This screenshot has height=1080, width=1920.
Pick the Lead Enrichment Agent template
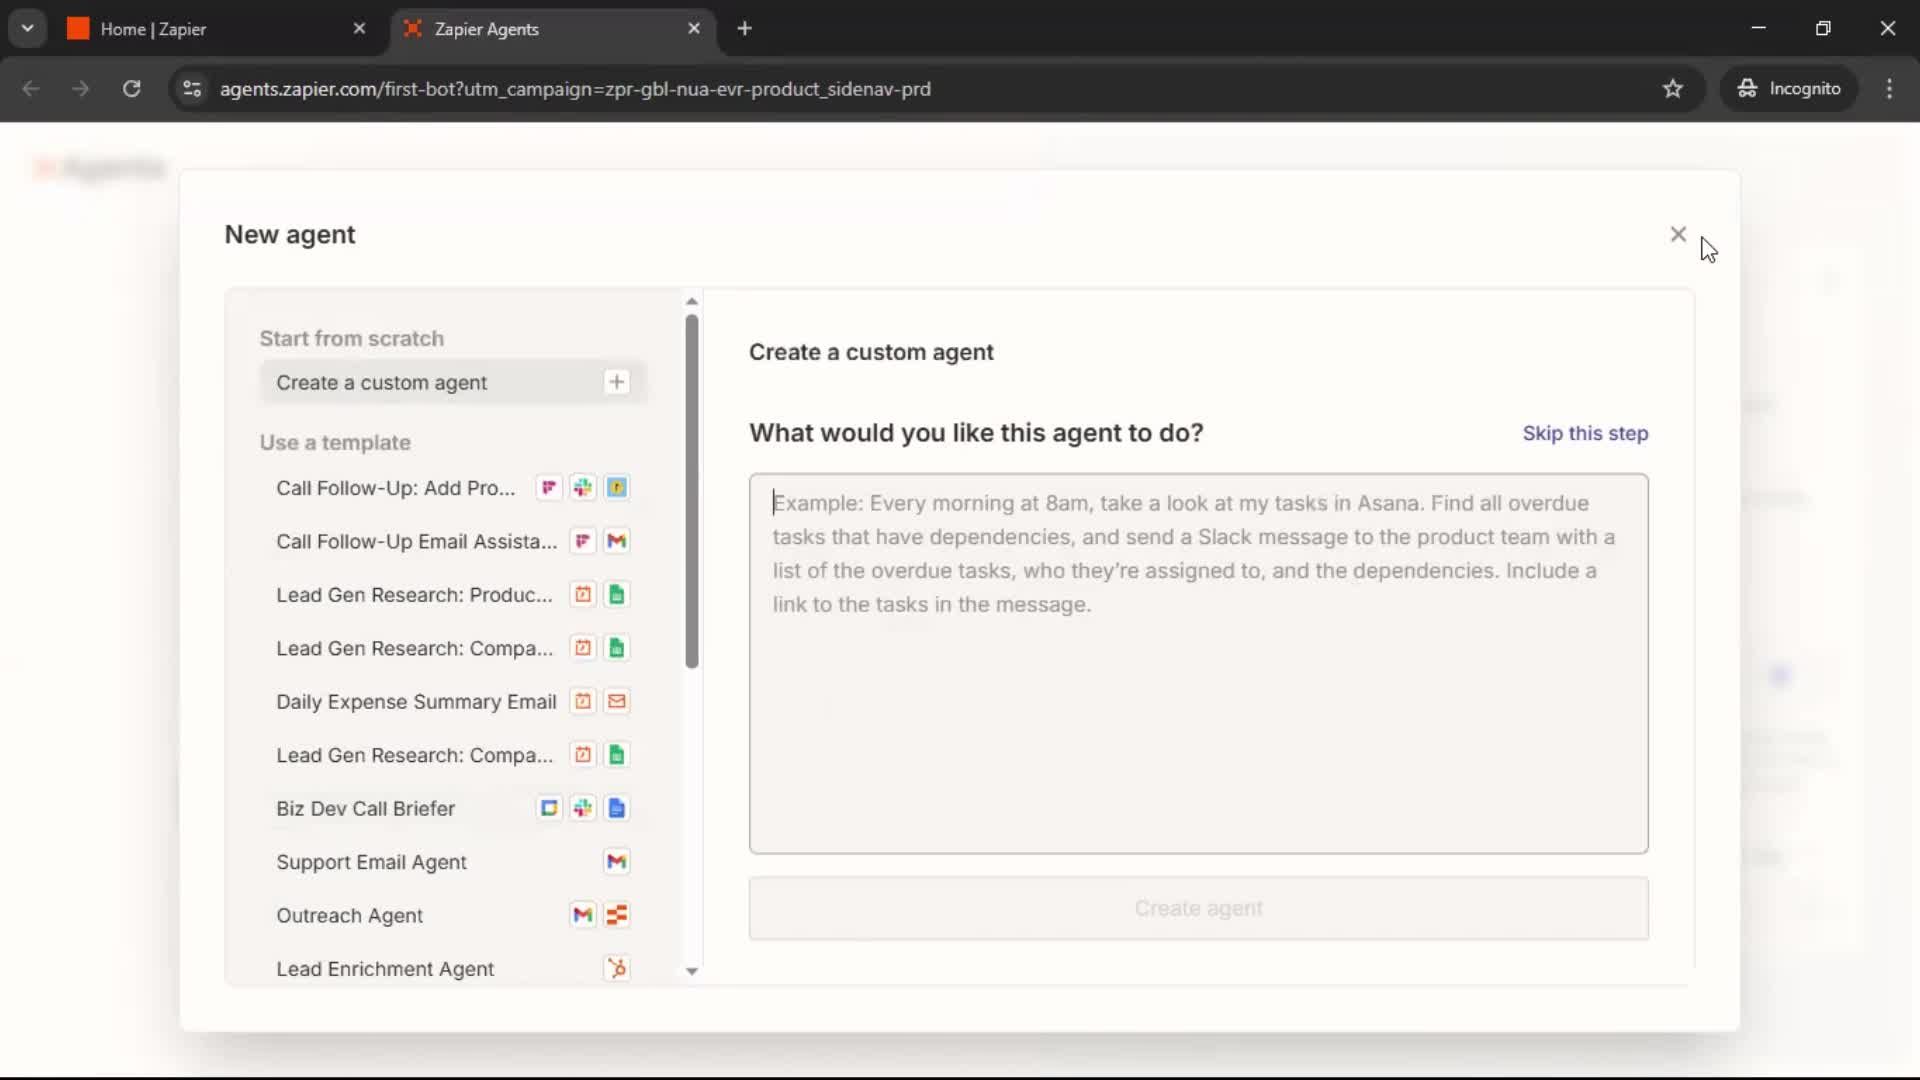[x=453, y=968]
